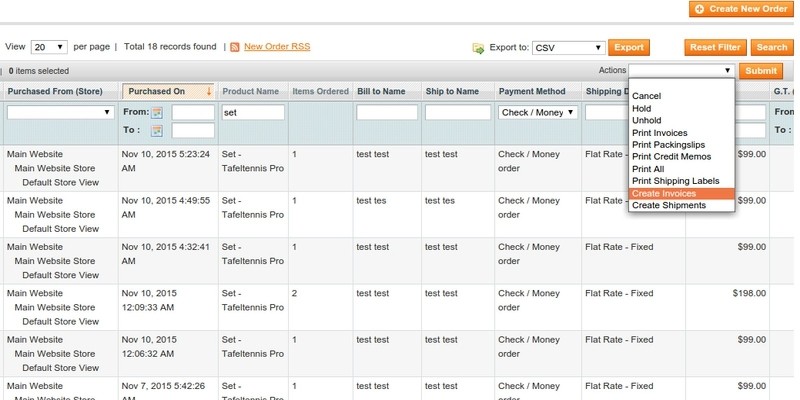Expand the Export to CSV dropdown
800x400 pixels.
568,47
